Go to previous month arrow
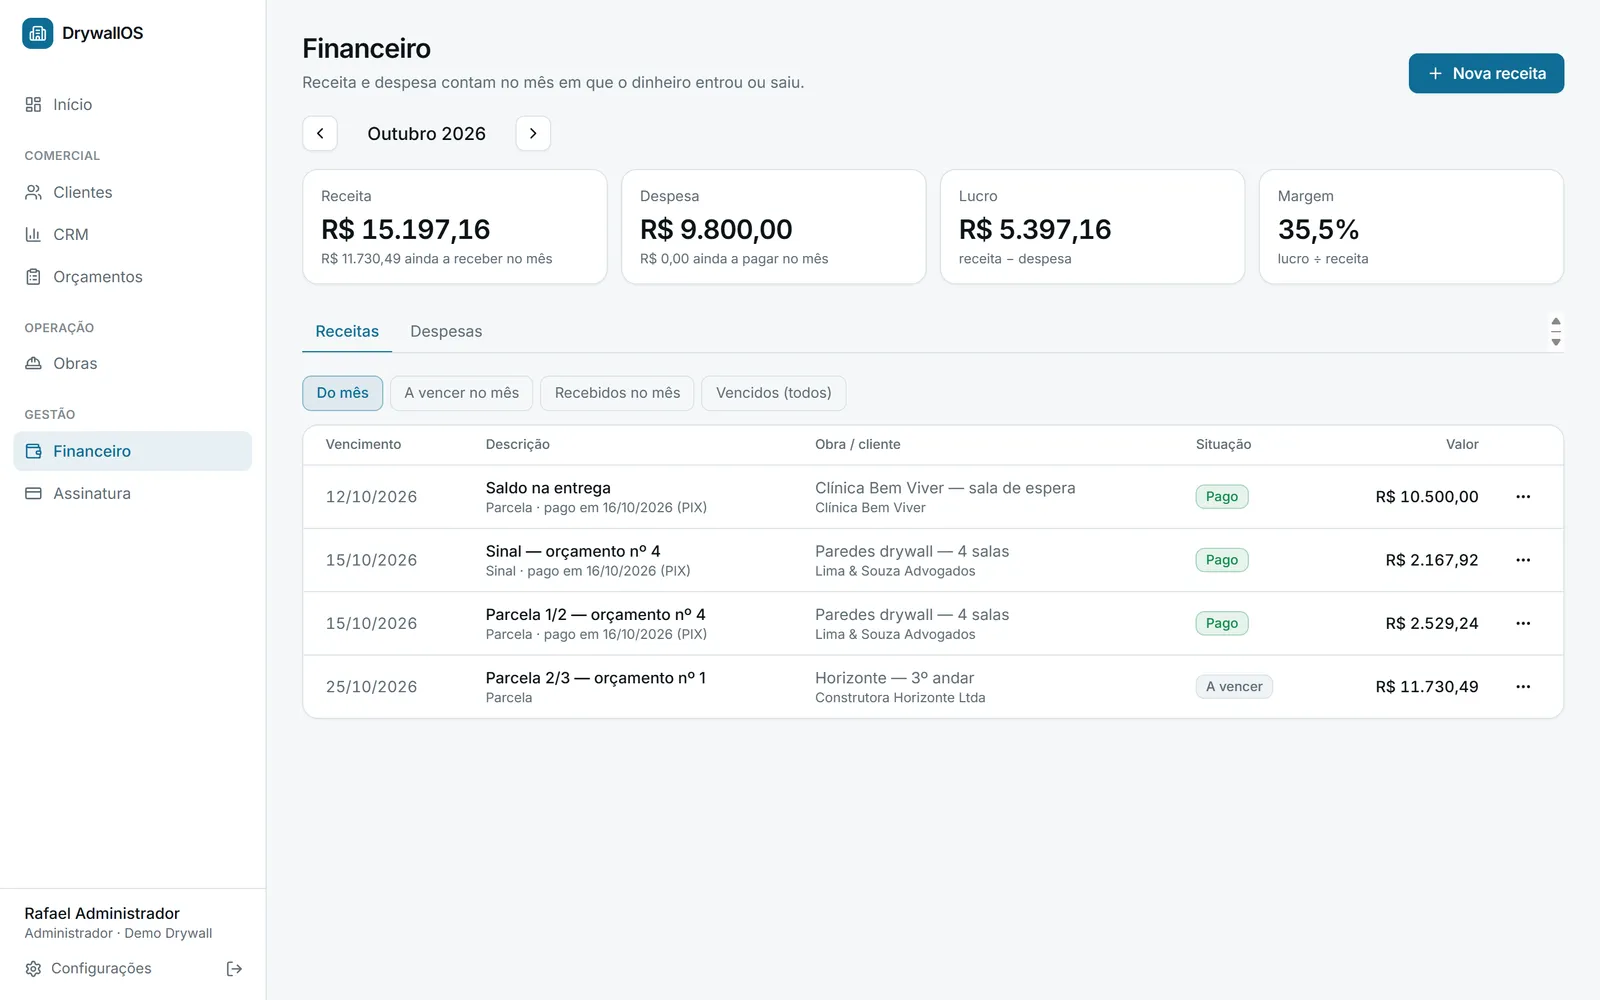Viewport: 1600px width, 1000px height. pos(320,133)
